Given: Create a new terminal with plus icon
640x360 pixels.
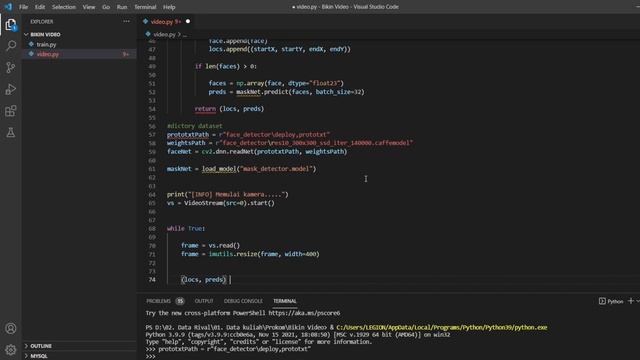Looking at the screenshot, I should pos(631,301).
